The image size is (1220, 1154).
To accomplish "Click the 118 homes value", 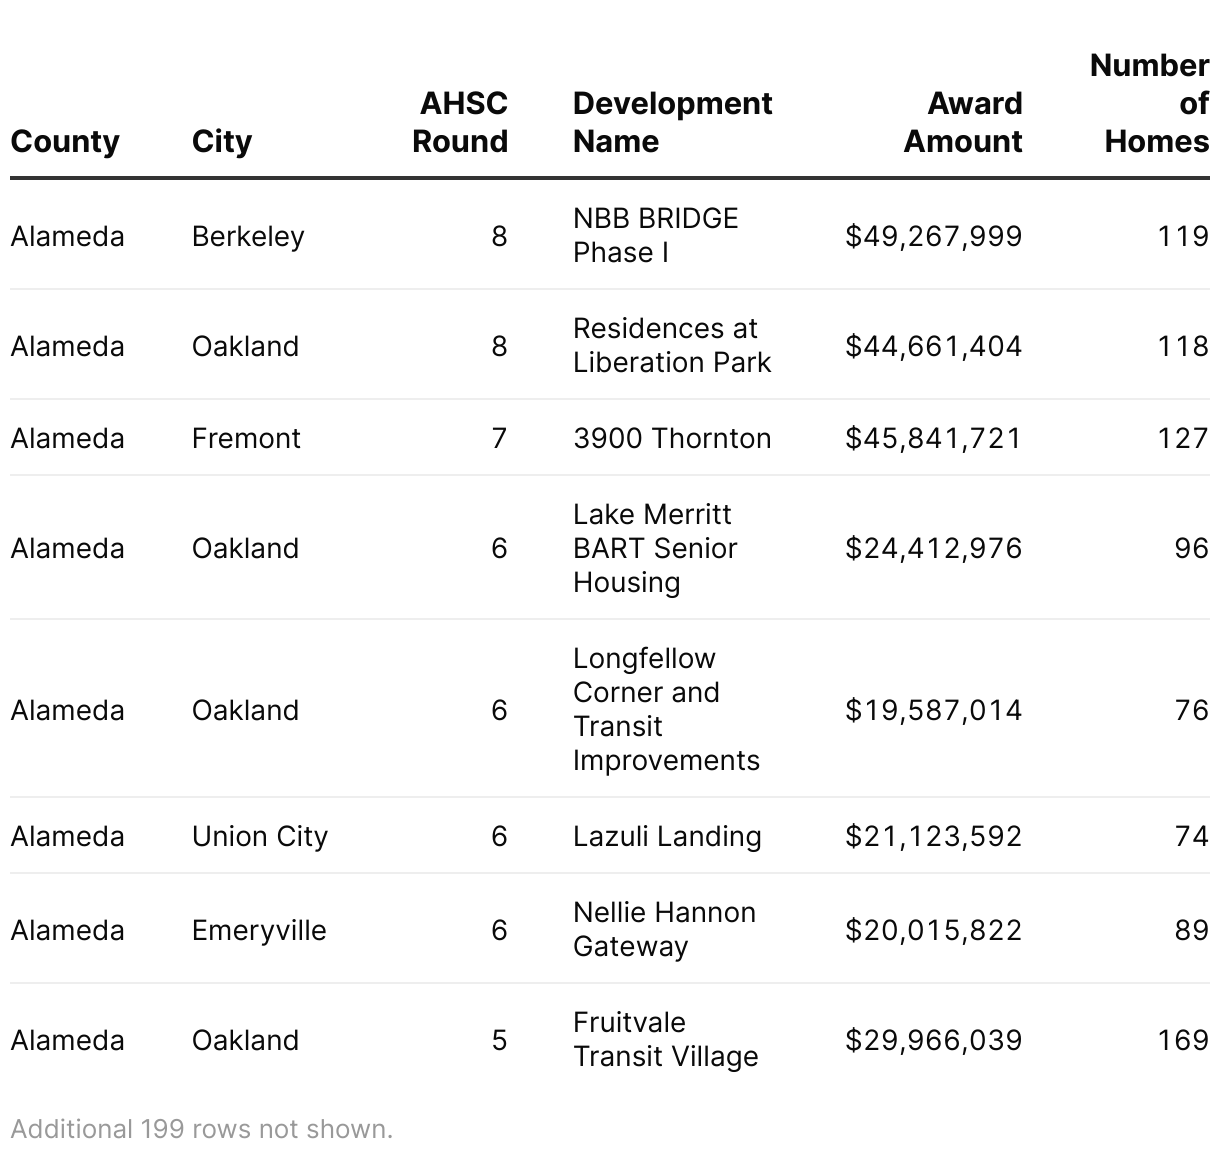I will 1183,346.
